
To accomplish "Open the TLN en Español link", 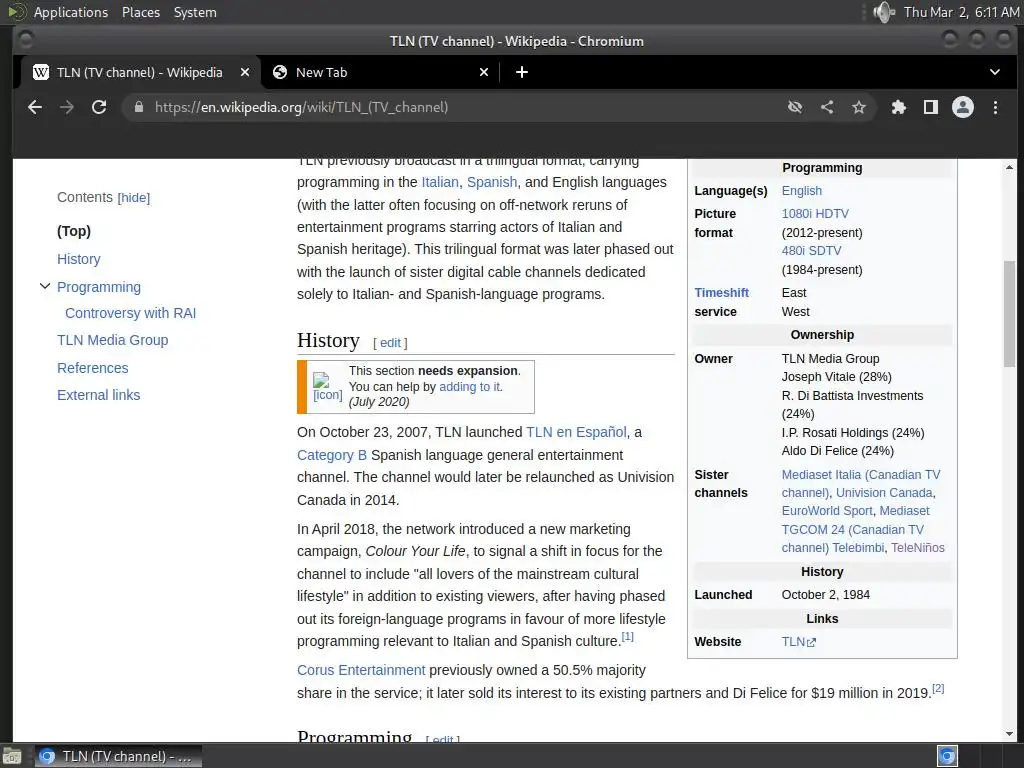I will pos(576,432).
